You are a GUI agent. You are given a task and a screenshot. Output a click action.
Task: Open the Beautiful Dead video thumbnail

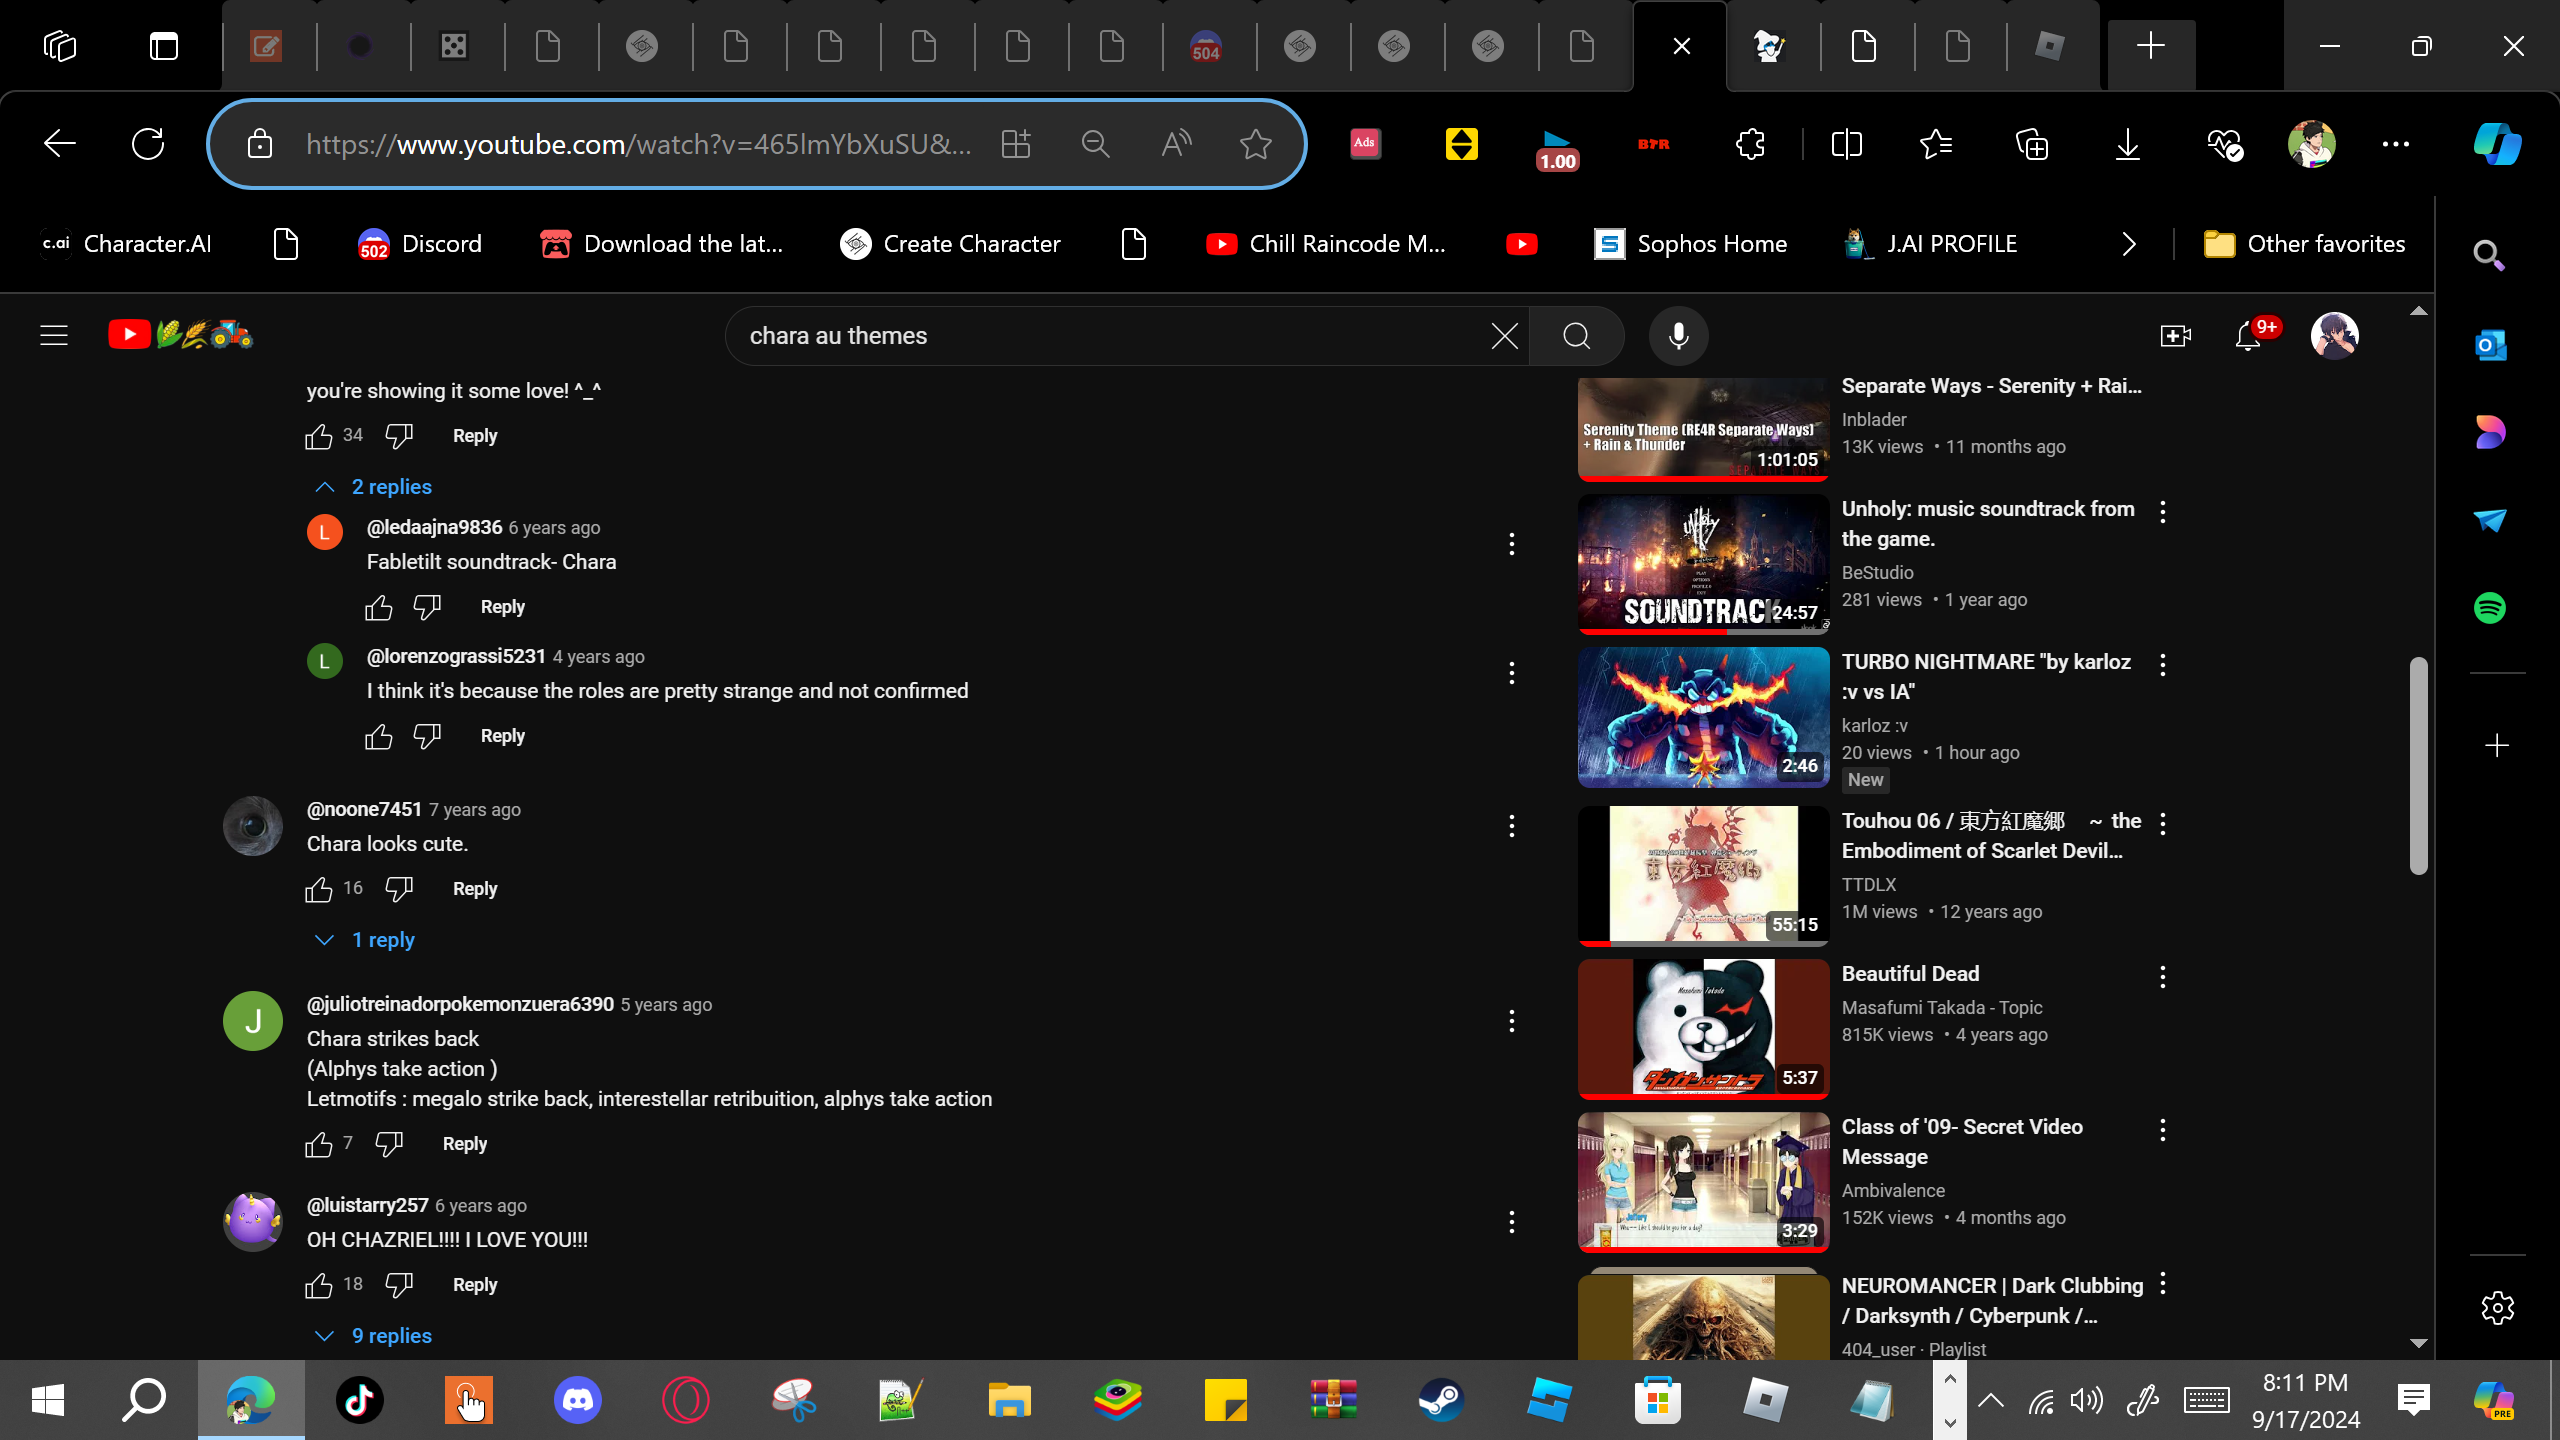(1703, 1027)
